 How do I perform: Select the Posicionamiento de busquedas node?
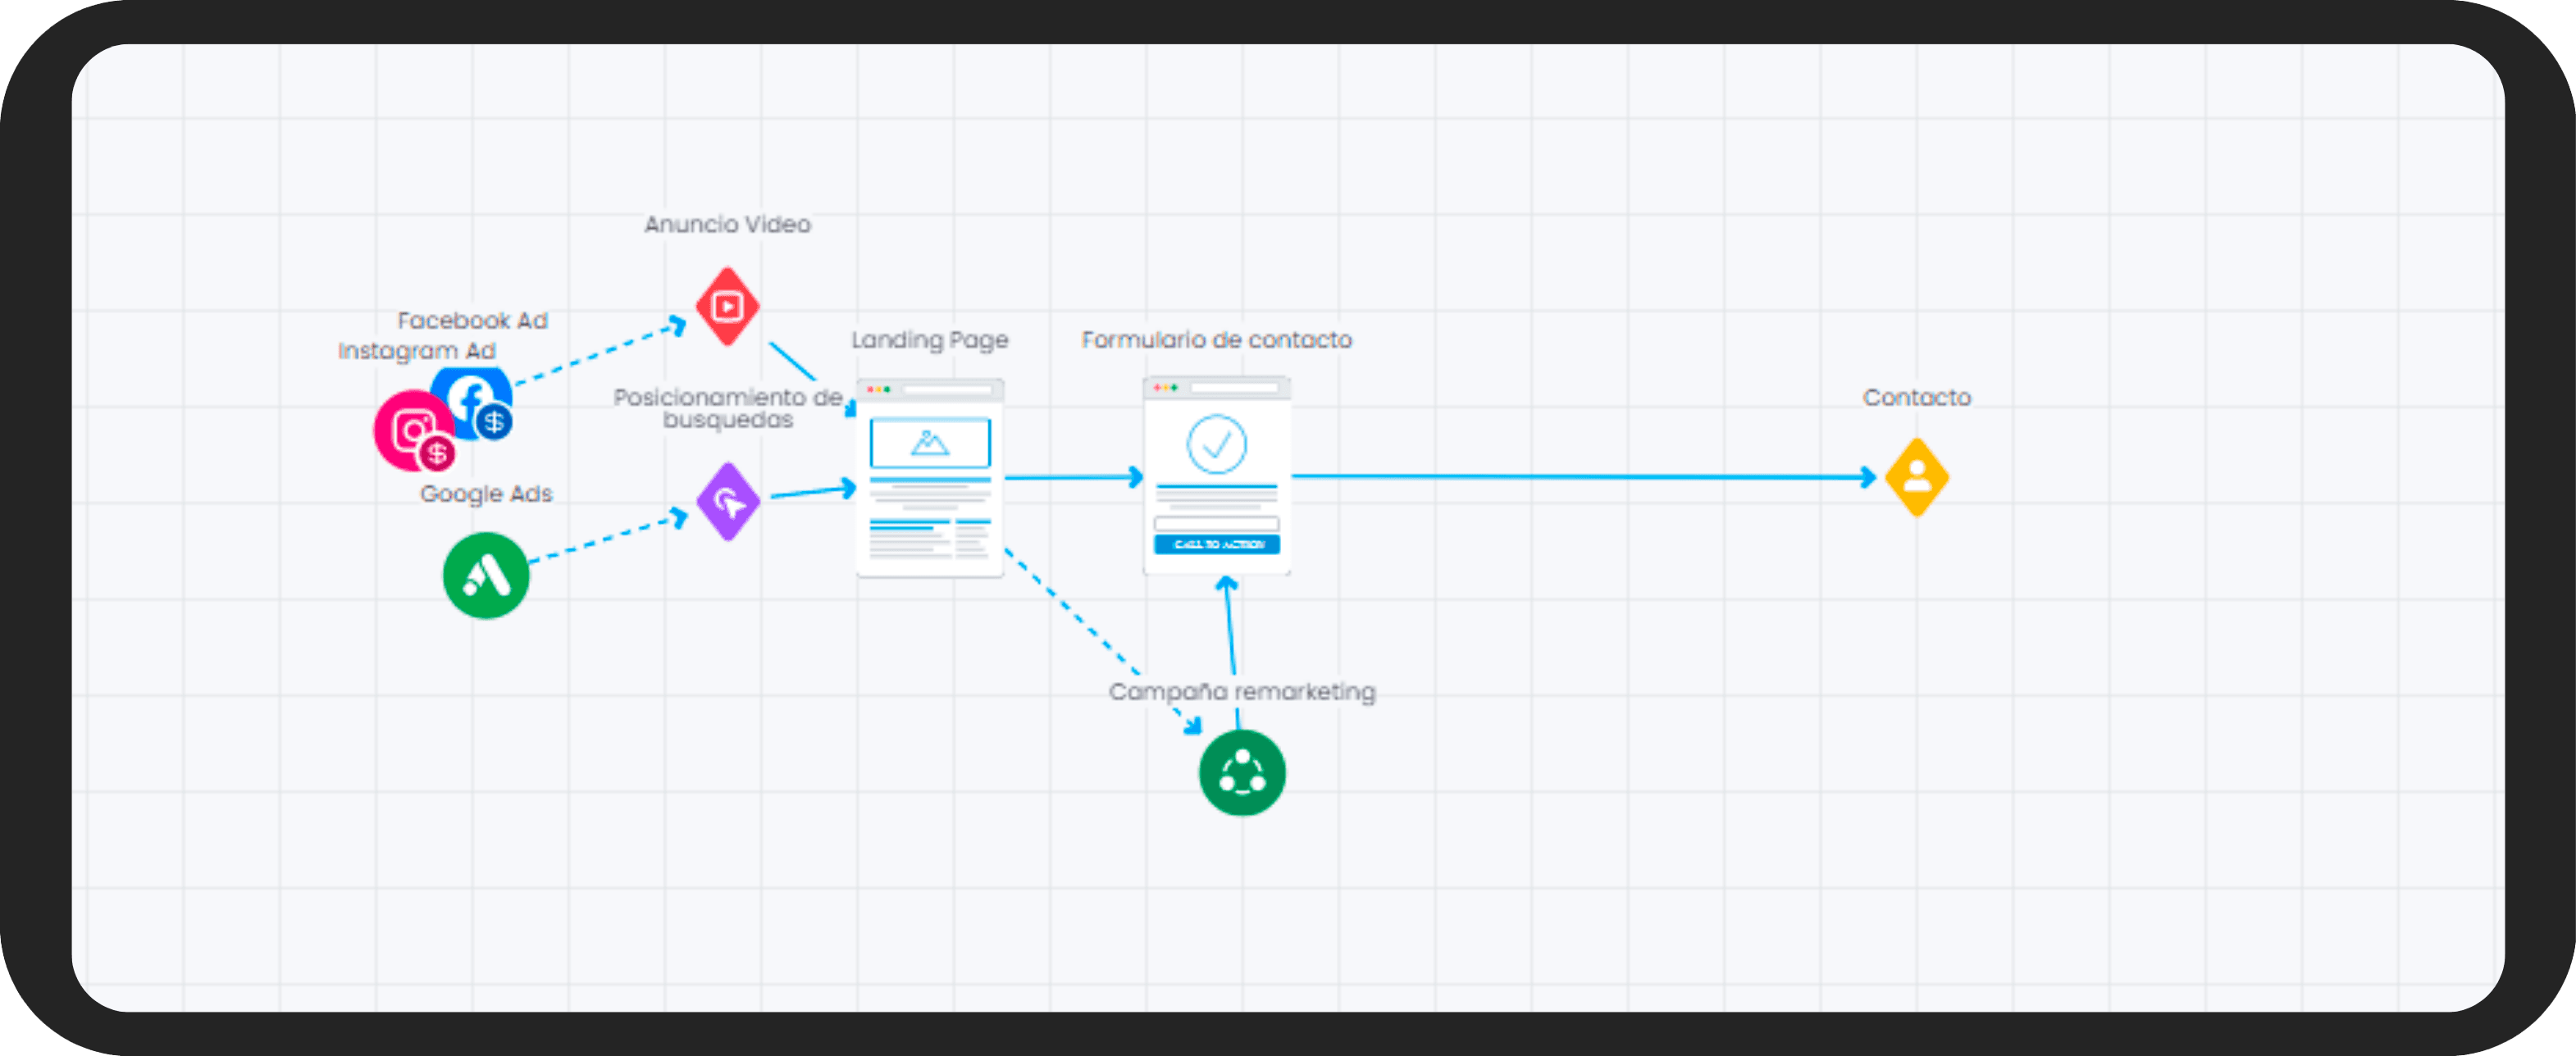(x=728, y=503)
